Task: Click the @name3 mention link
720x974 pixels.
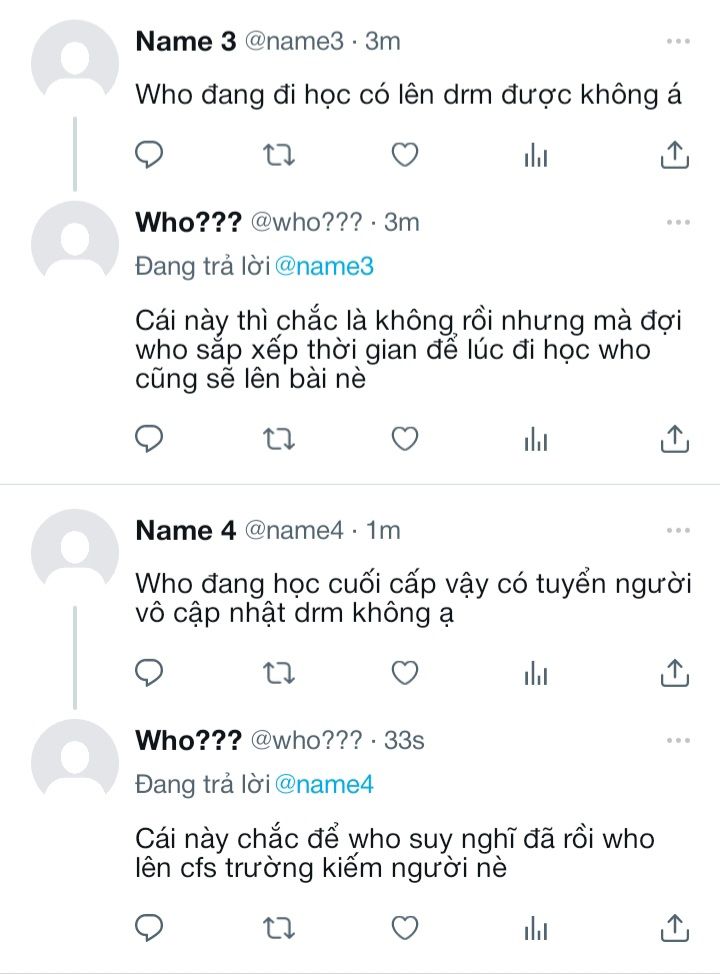Action: (x=324, y=266)
